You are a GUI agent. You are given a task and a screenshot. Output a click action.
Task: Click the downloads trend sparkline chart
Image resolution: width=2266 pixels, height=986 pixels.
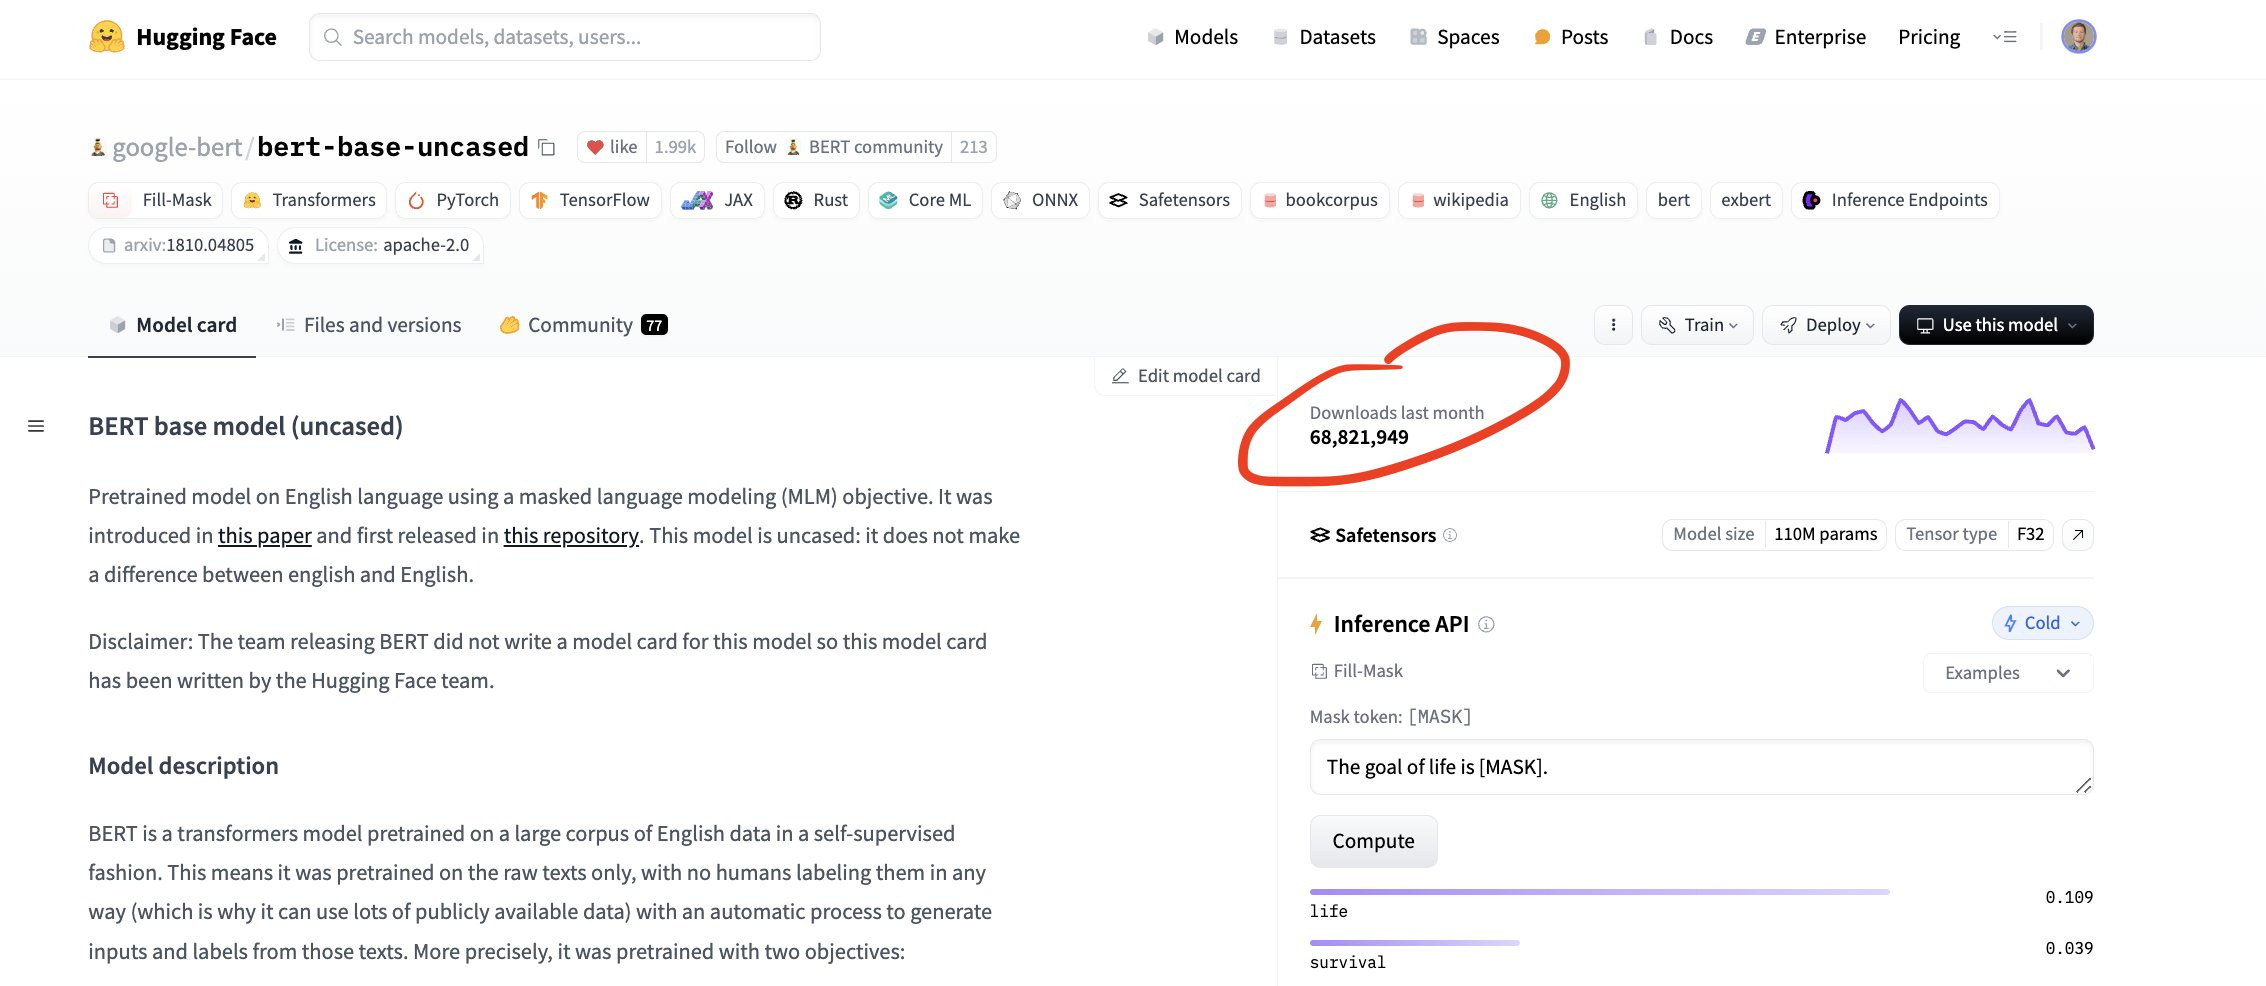pyautogui.click(x=1960, y=426)
